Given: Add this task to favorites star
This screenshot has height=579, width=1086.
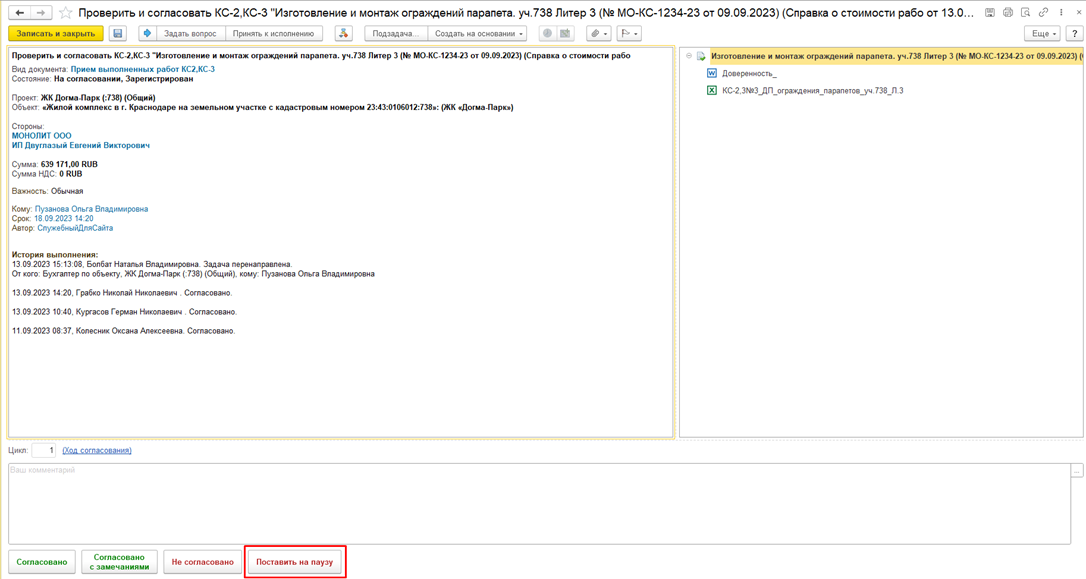Looking at the screenshot, I should tap(66, 13).
